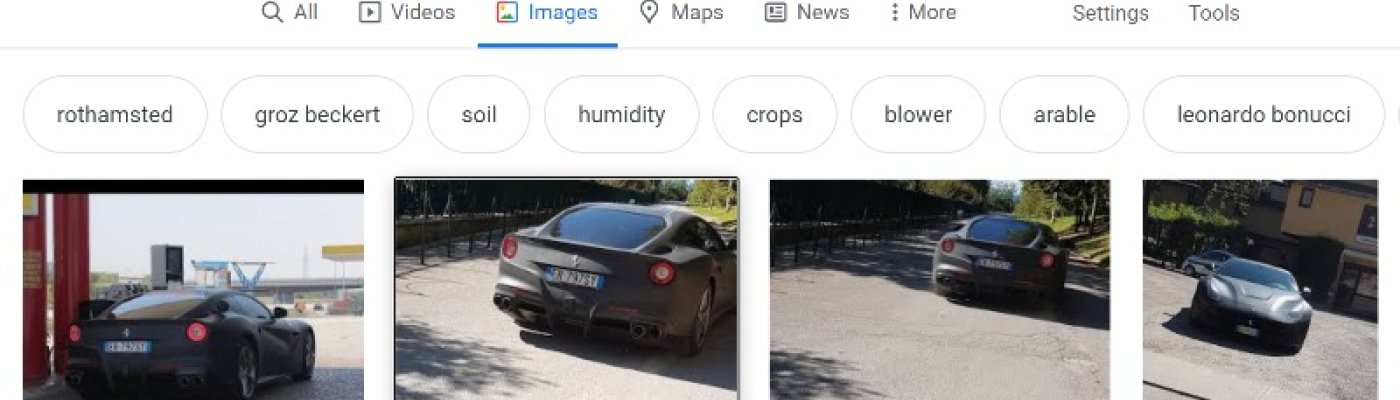Filter results by the soil chip
Viewport: 1400px width, 400px height.
coord(479,114)
